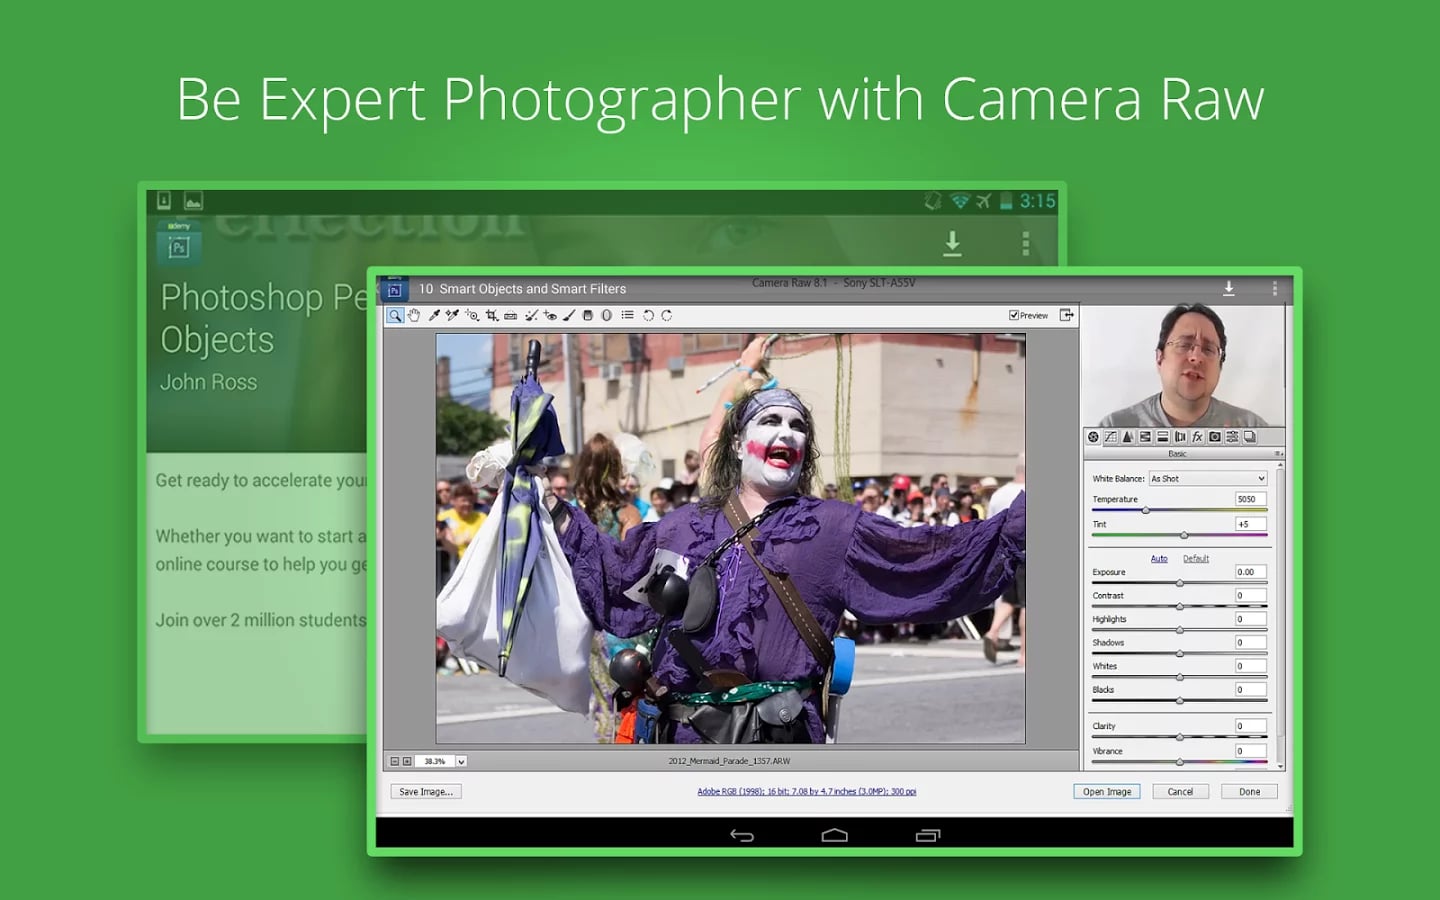1440x900 pixels.
Task: Click the Contrast slider handle
Action: tap(1180, 607)
